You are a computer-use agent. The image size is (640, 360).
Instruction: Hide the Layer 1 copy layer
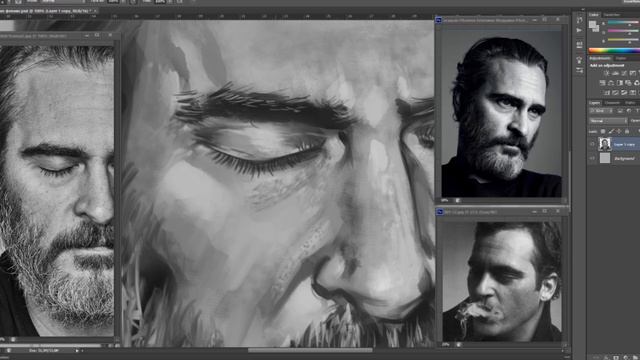click(x=592, y=145)
